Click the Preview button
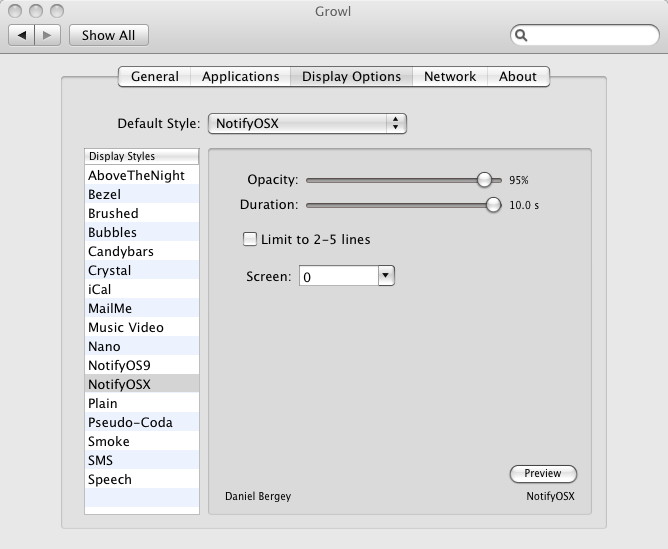 click(543, 474)
